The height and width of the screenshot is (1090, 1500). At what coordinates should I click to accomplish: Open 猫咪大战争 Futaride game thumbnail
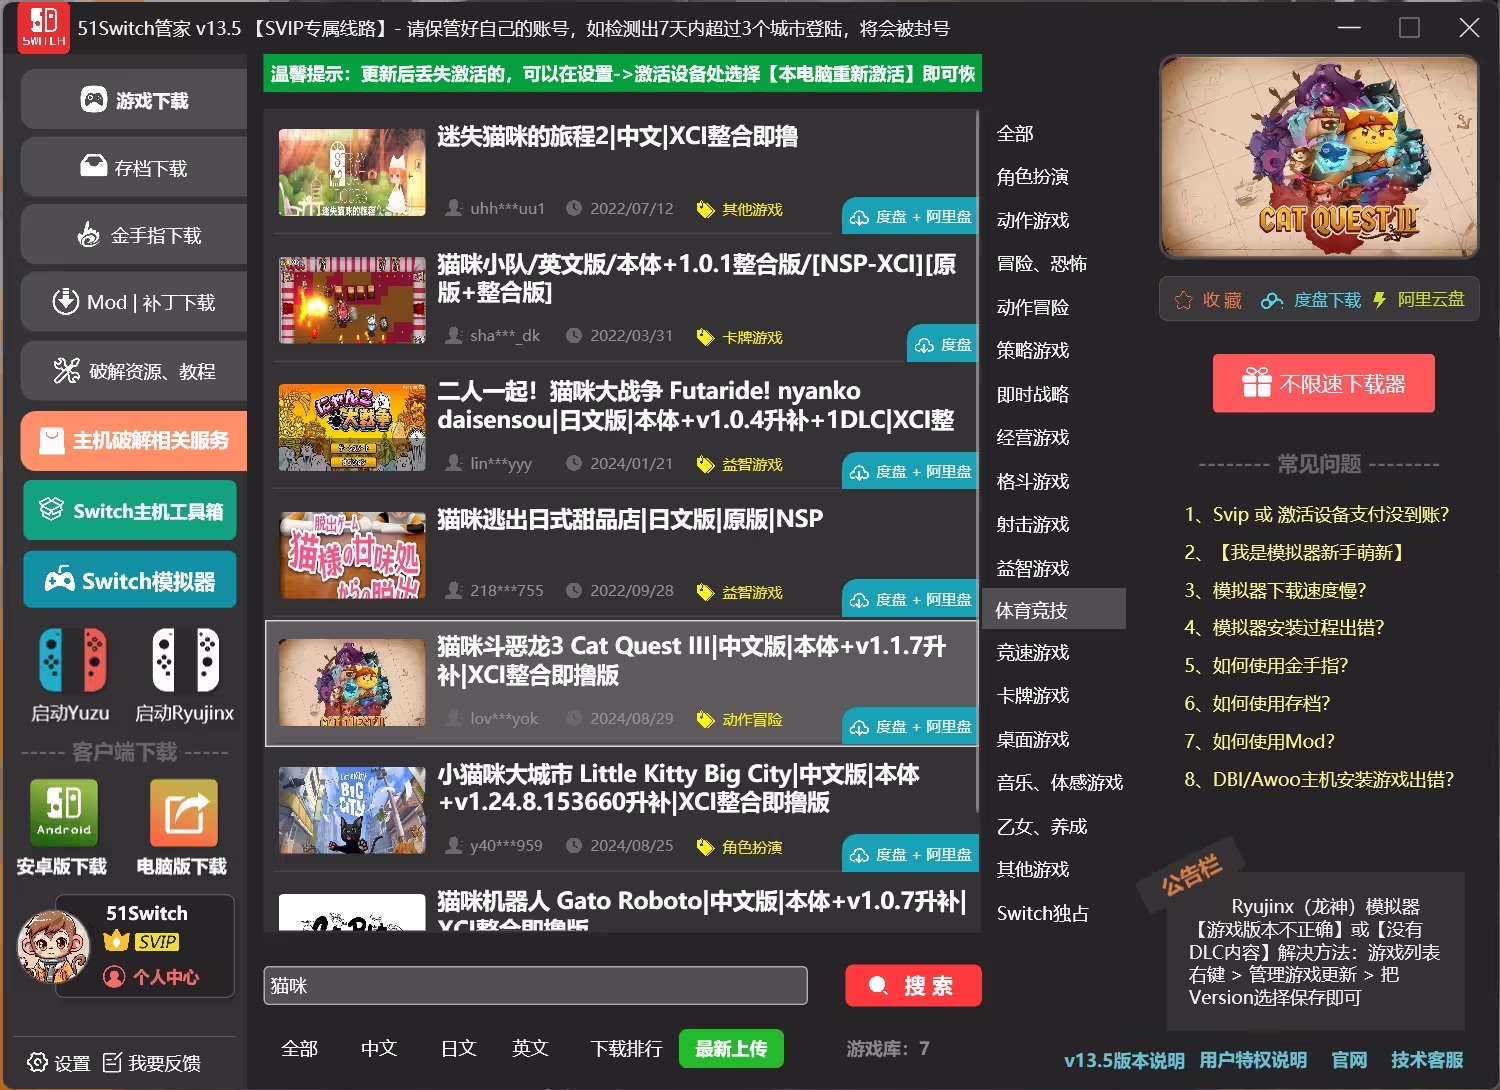tap(352, 427)
